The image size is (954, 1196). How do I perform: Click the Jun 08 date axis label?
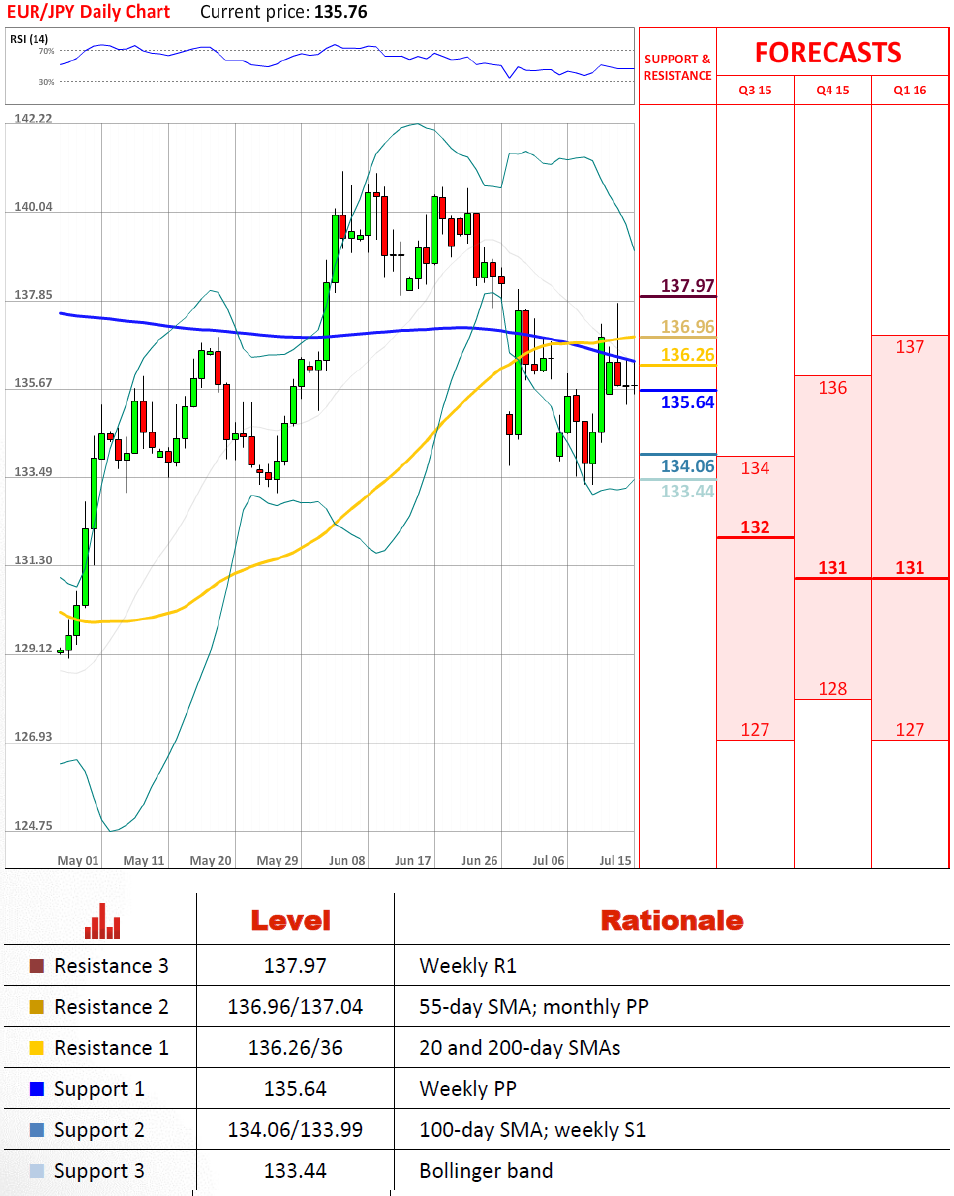coord(347,860)
